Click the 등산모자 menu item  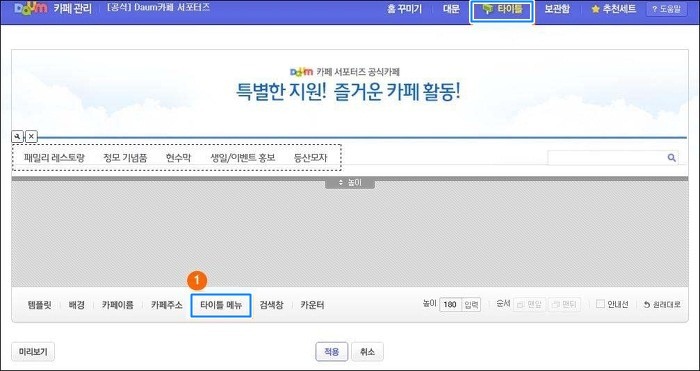click(x=310, y=158)
